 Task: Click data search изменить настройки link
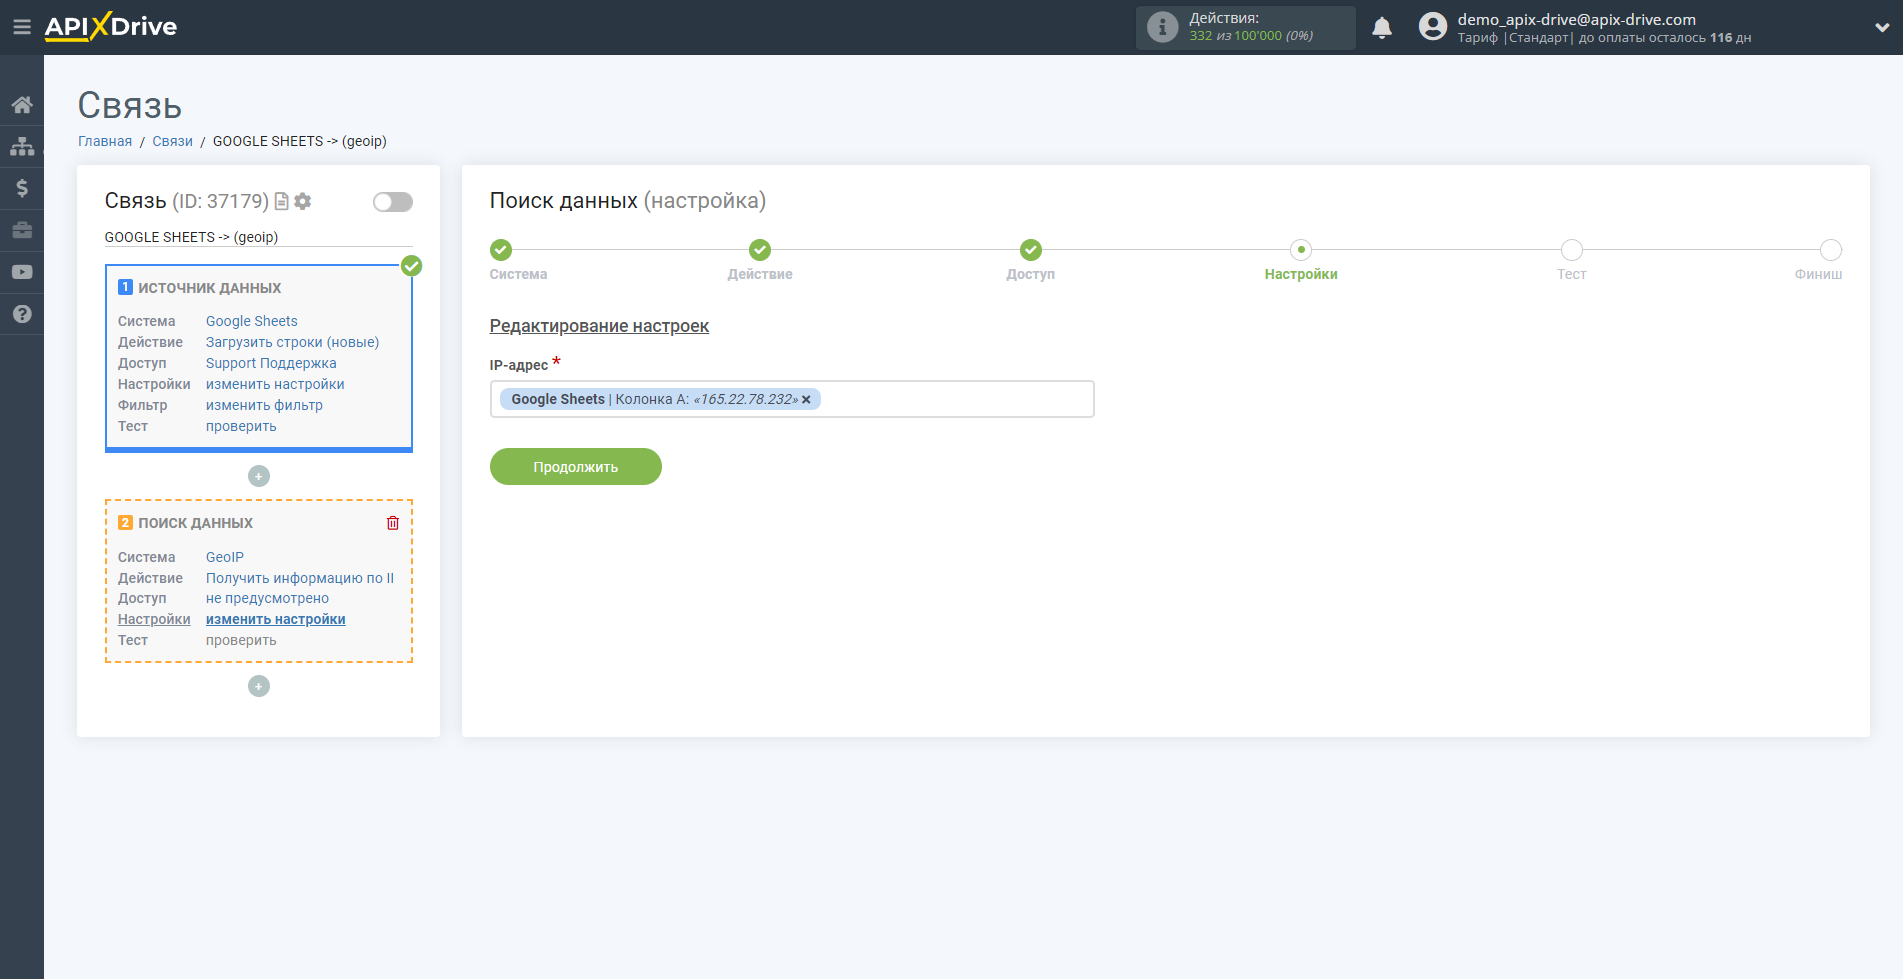coord(276,619)
